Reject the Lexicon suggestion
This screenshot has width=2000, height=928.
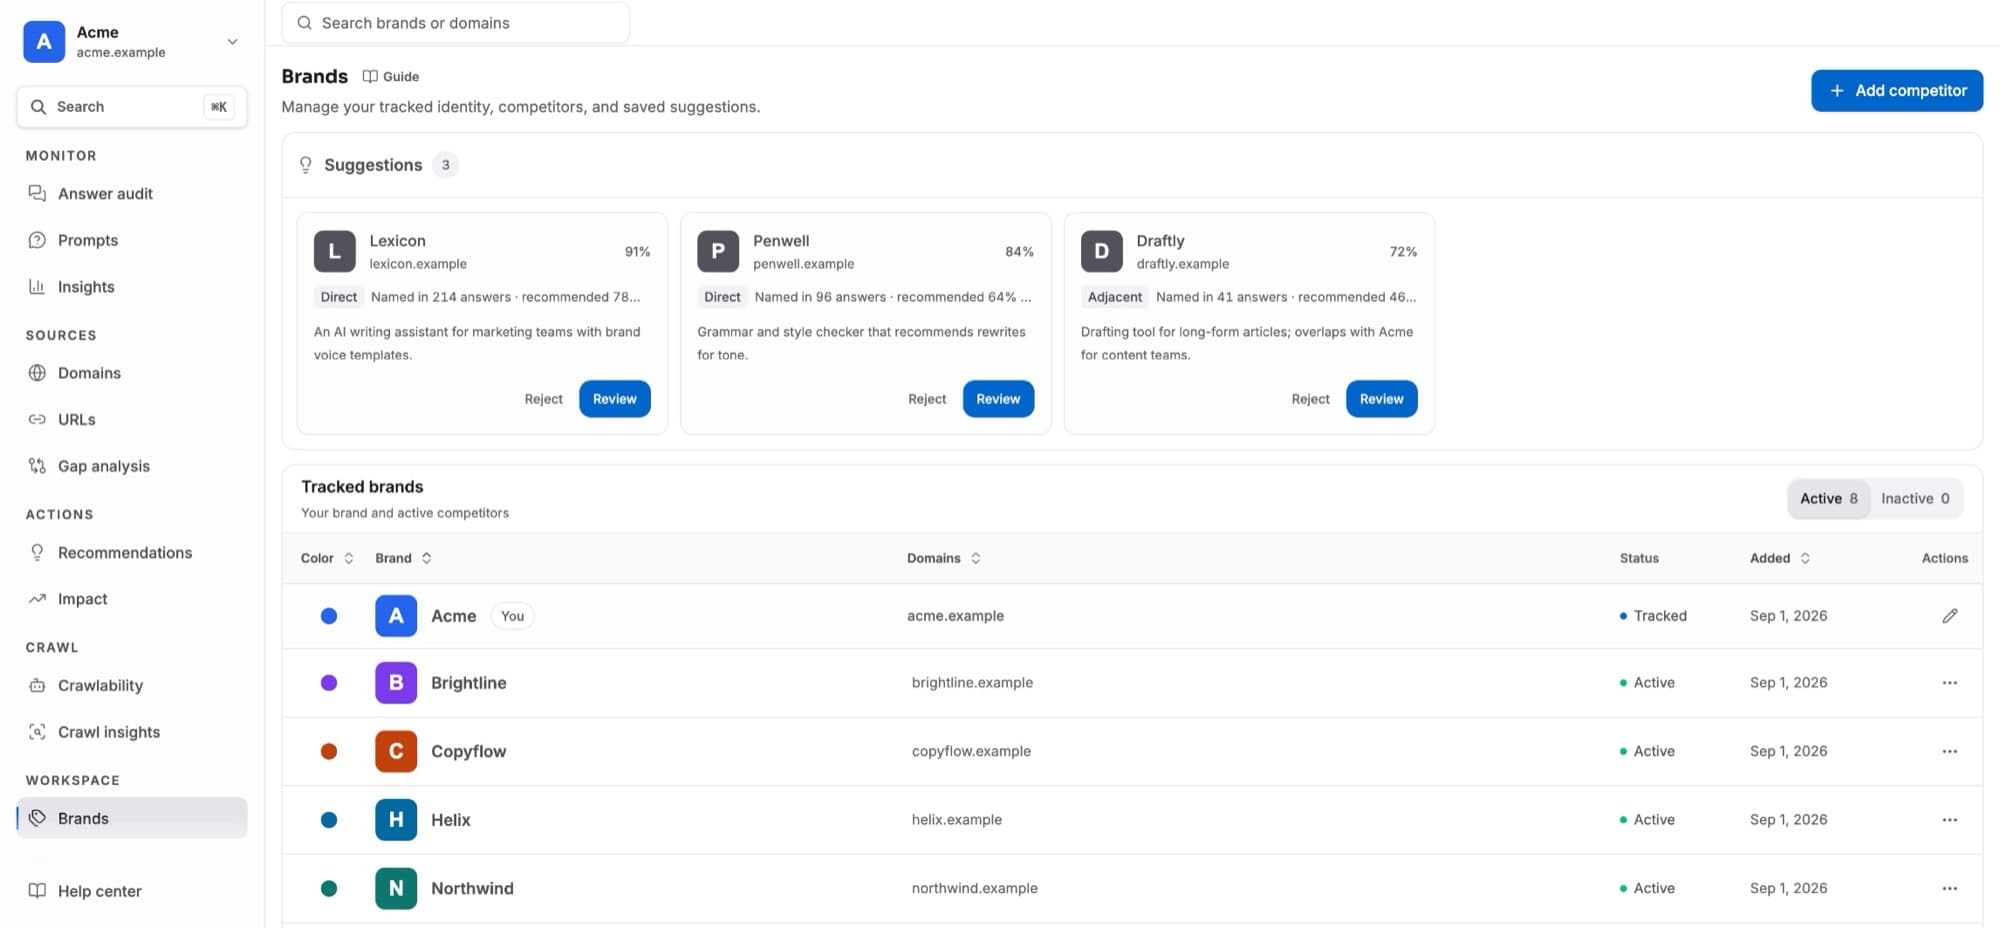click(543, 399)
